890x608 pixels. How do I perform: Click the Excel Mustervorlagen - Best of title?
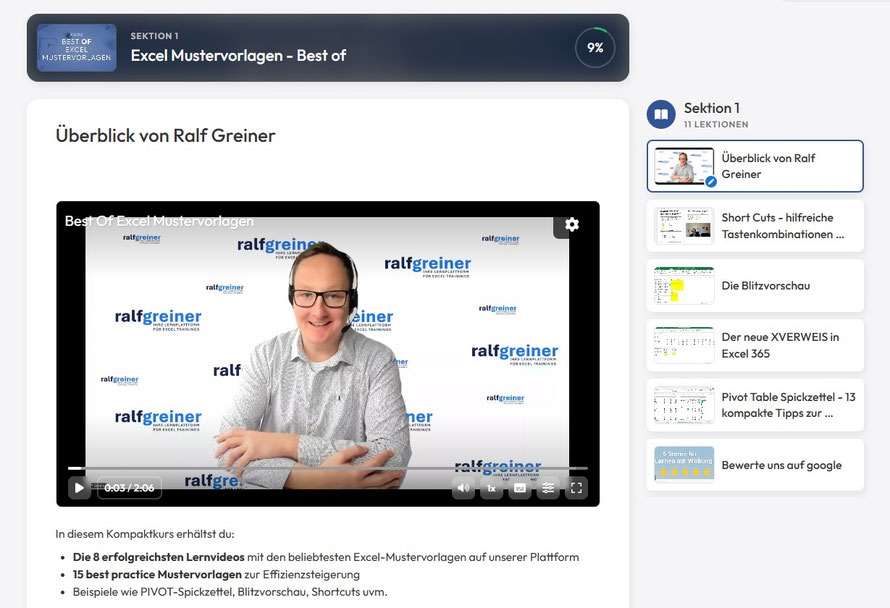pyautogui.click(x=238, y=56)
